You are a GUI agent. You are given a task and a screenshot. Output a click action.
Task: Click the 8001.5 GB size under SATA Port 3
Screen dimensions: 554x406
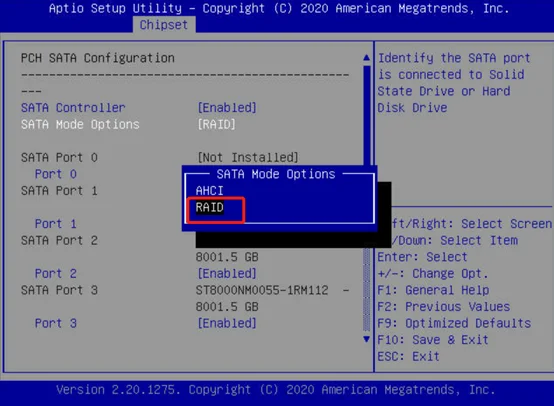(227, 307)
